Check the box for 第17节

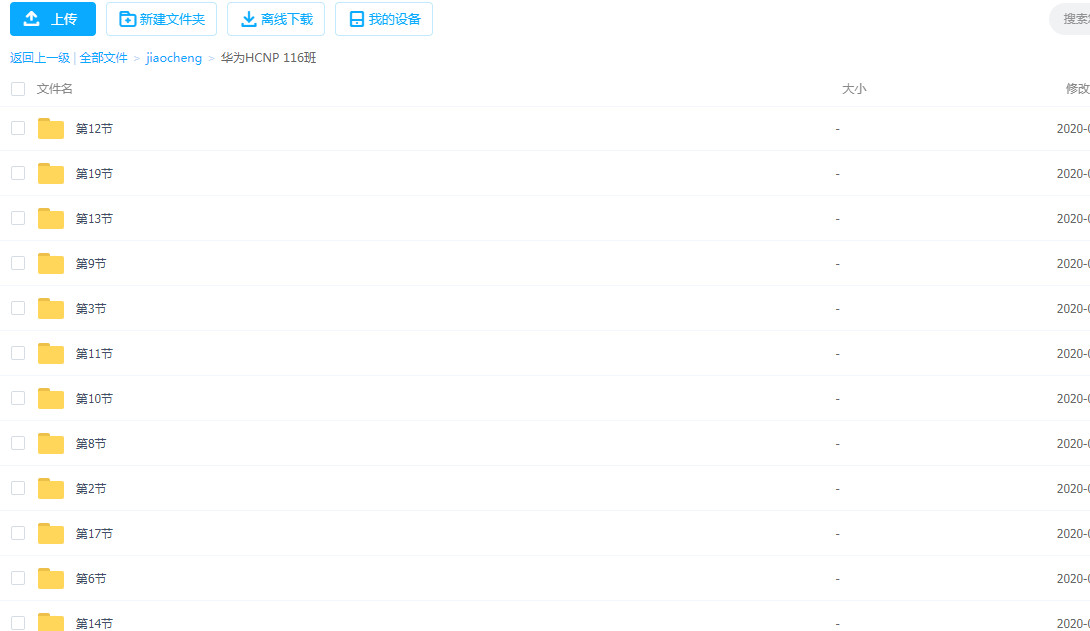click(18, 533)
